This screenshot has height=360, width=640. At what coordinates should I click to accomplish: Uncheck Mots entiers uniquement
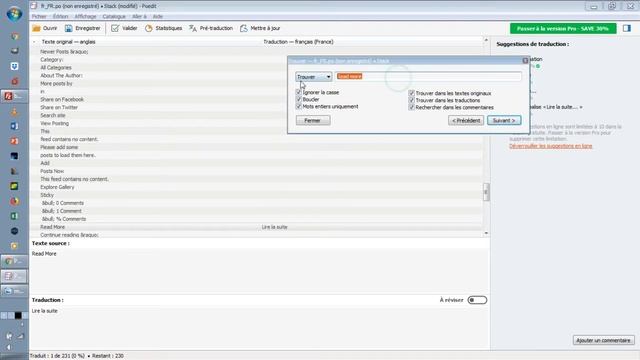click(x=298, y=106)
